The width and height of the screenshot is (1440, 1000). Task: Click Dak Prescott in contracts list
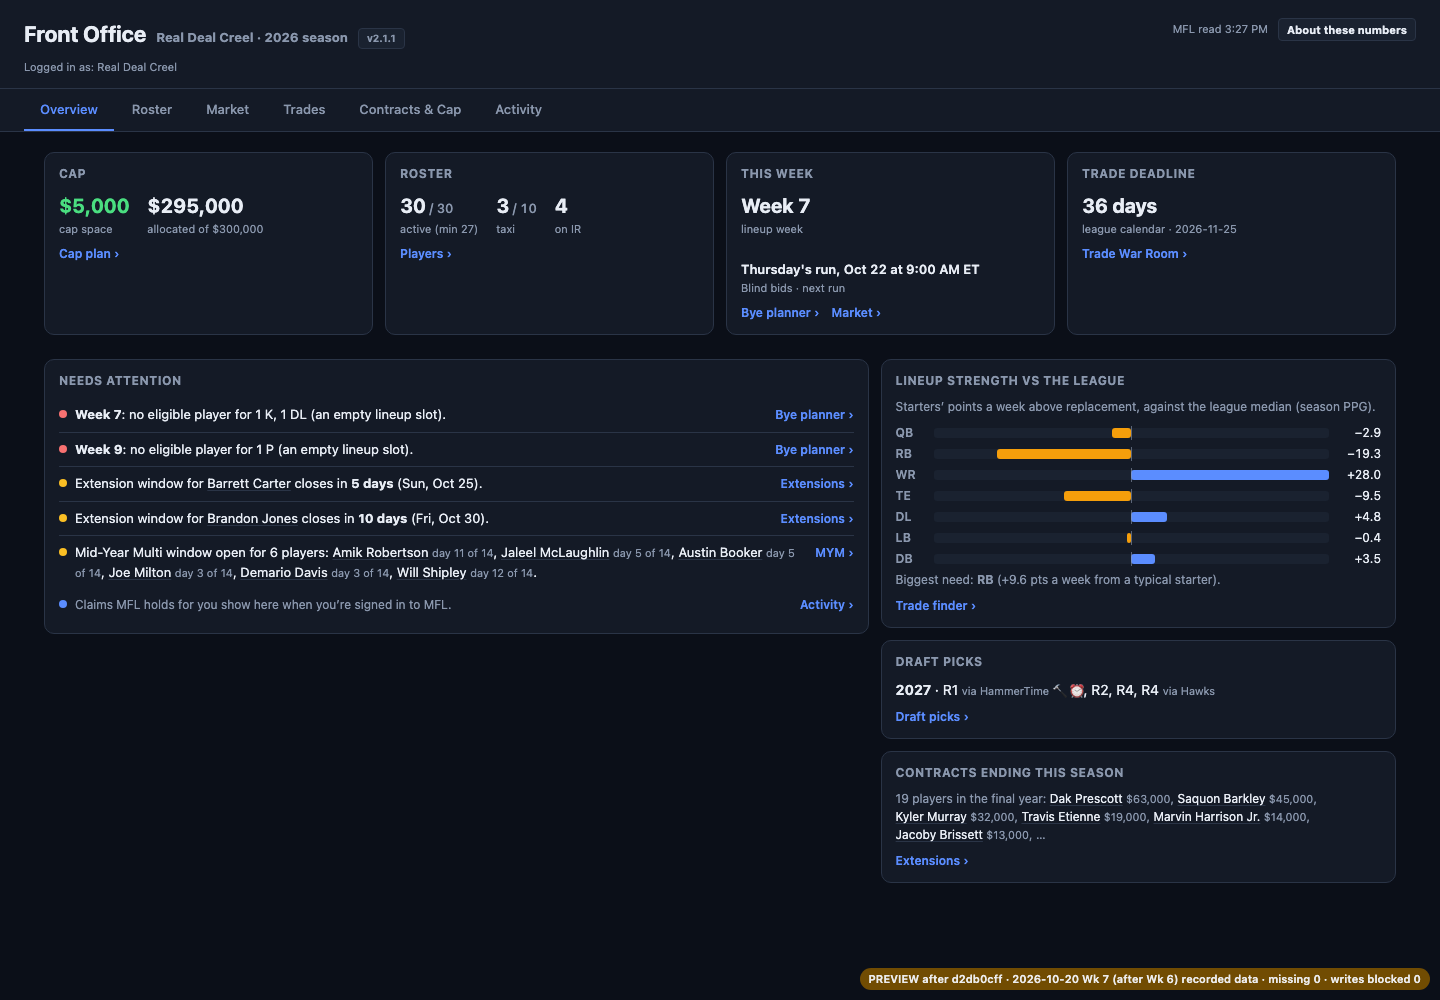click(1086, 799)
